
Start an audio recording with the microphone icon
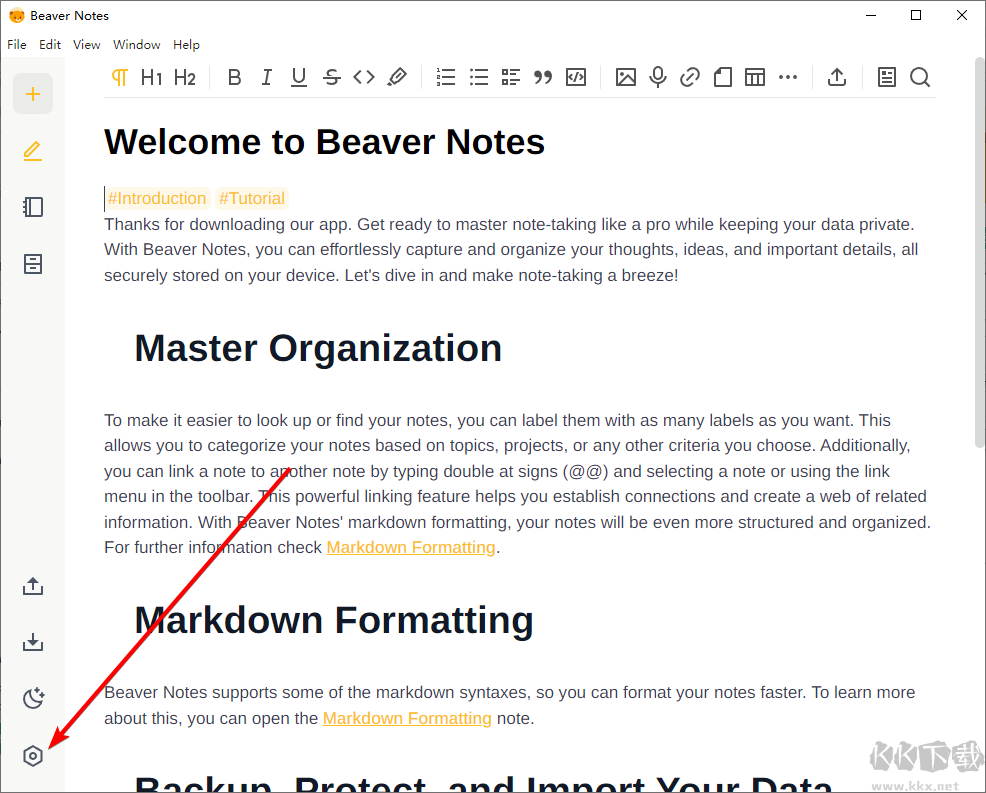pos(657,77)
